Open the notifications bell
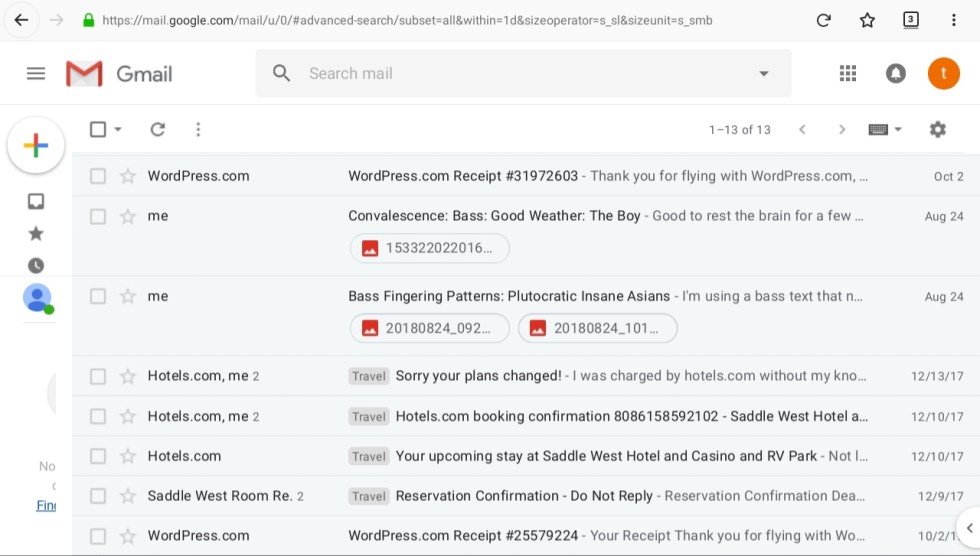 click(x=896, y=73)
